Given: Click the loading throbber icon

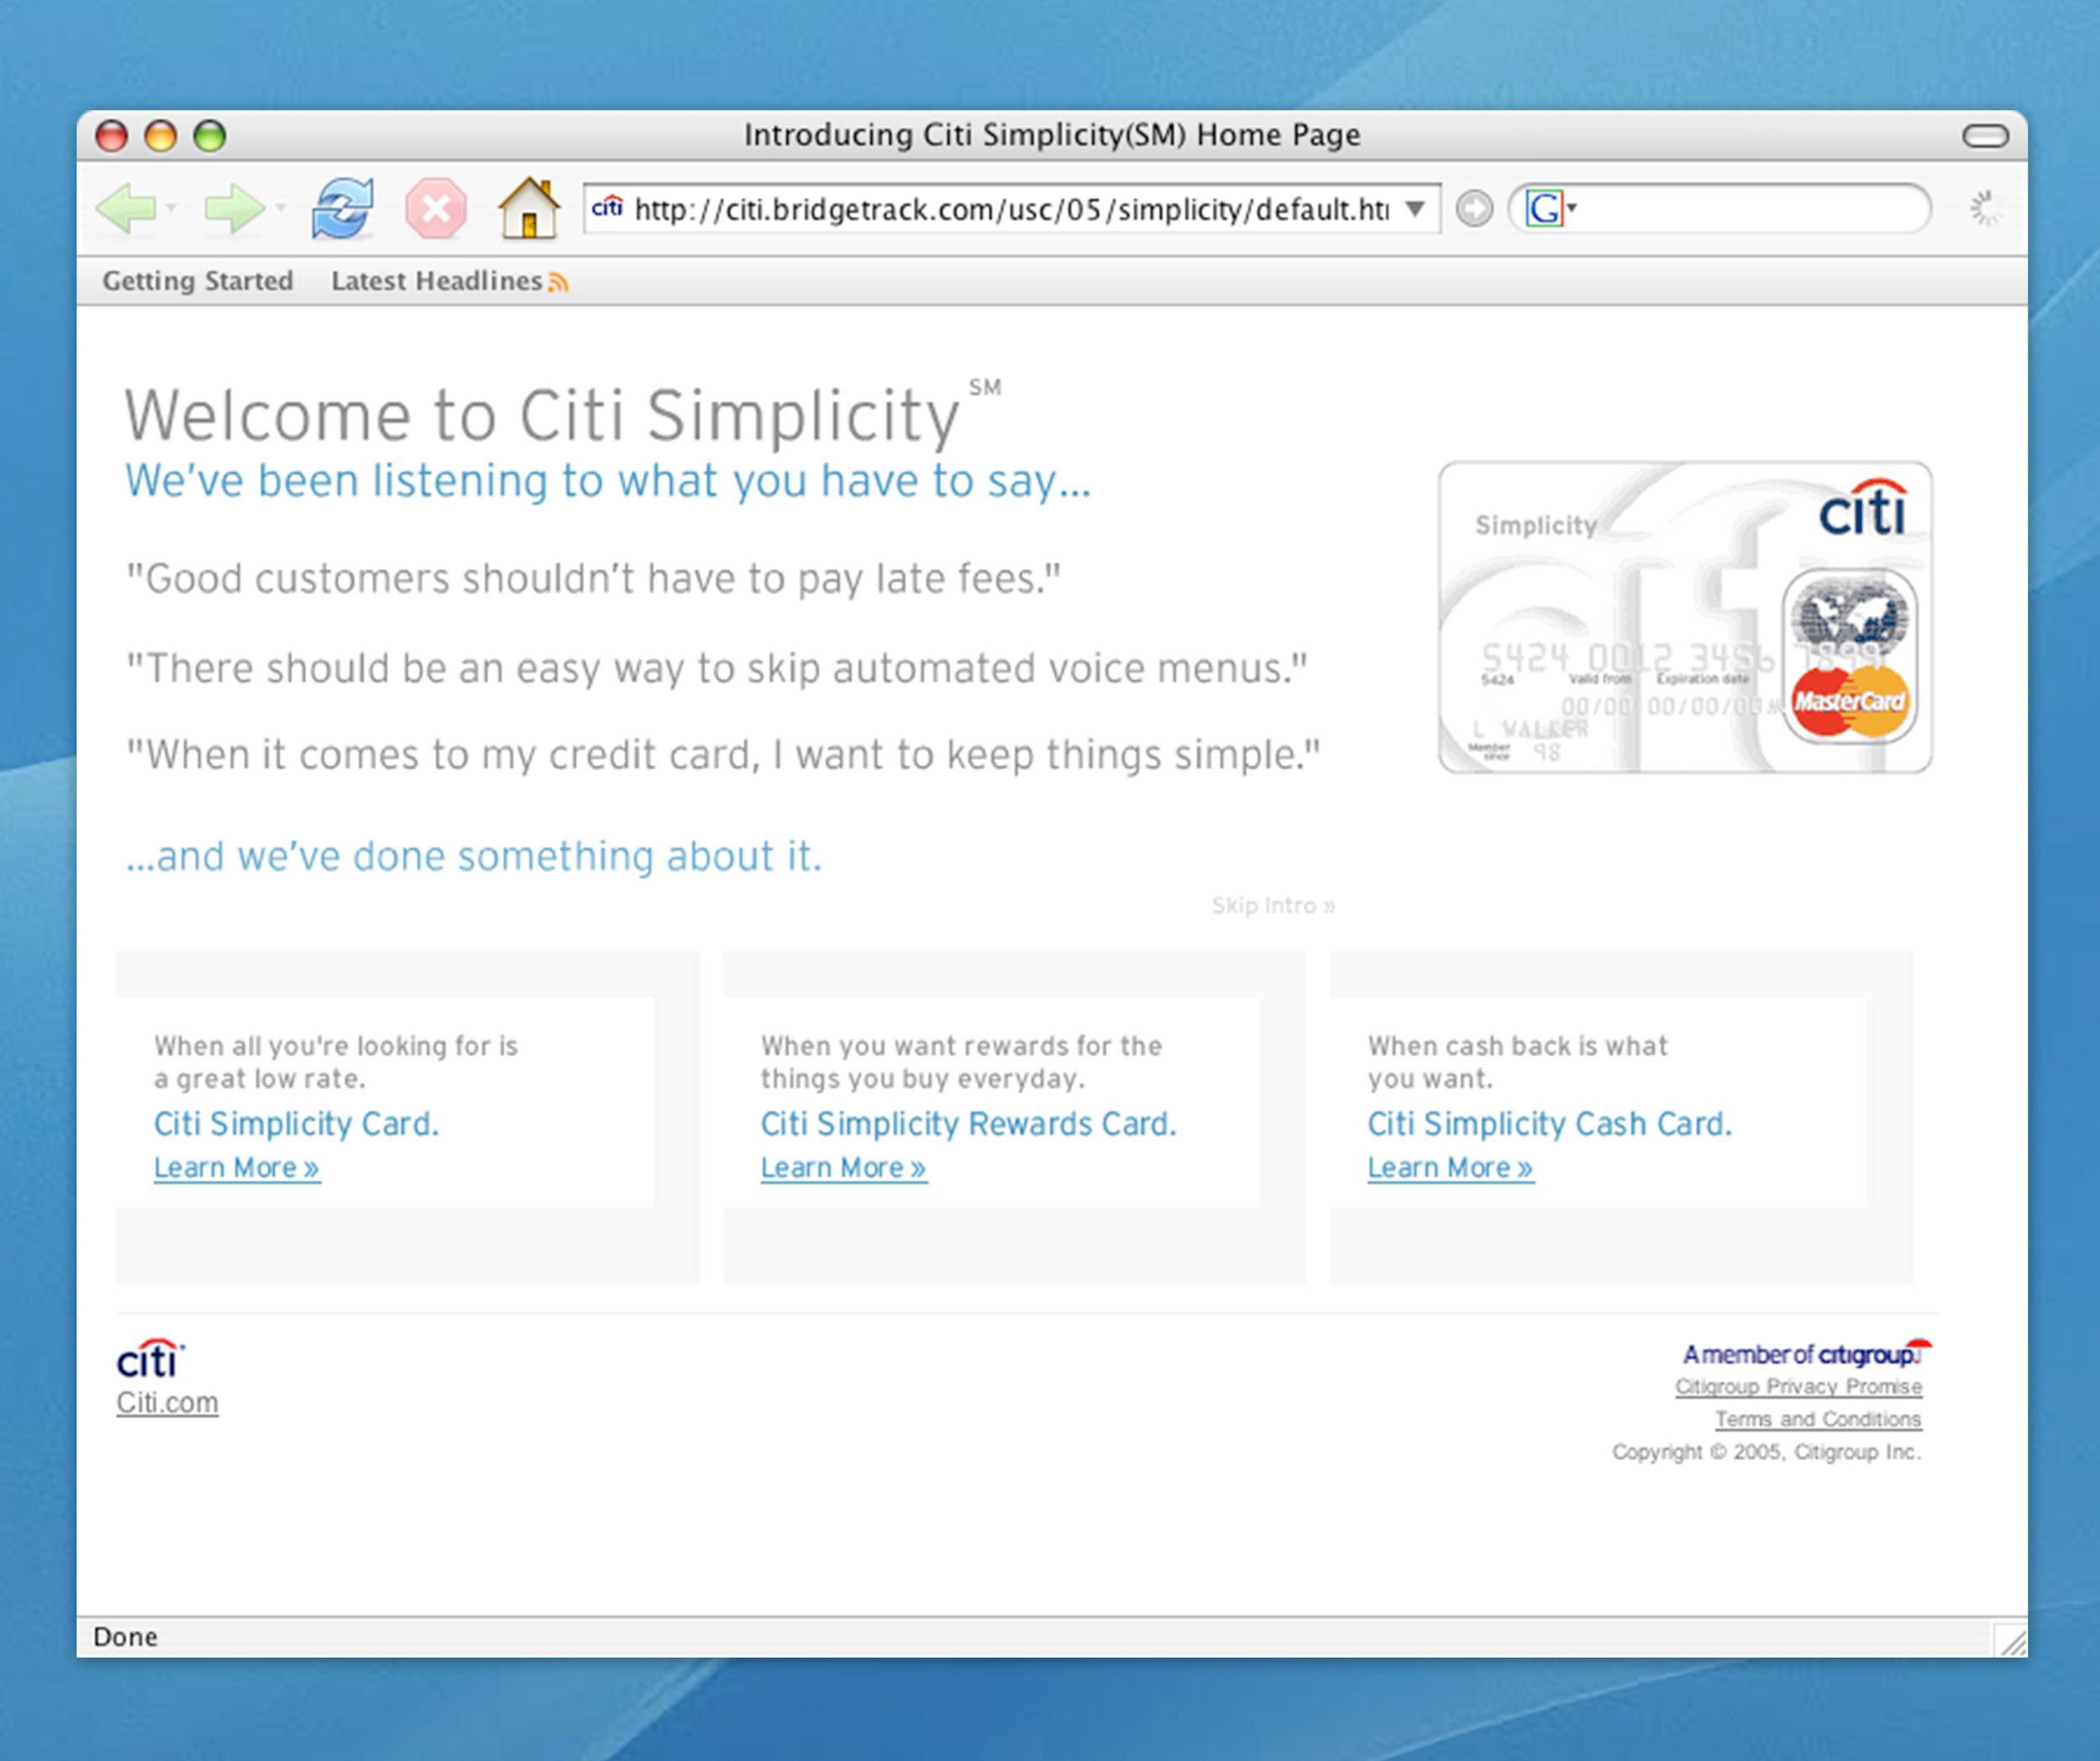Looking at the screenshot, I should pos(1985,209).
